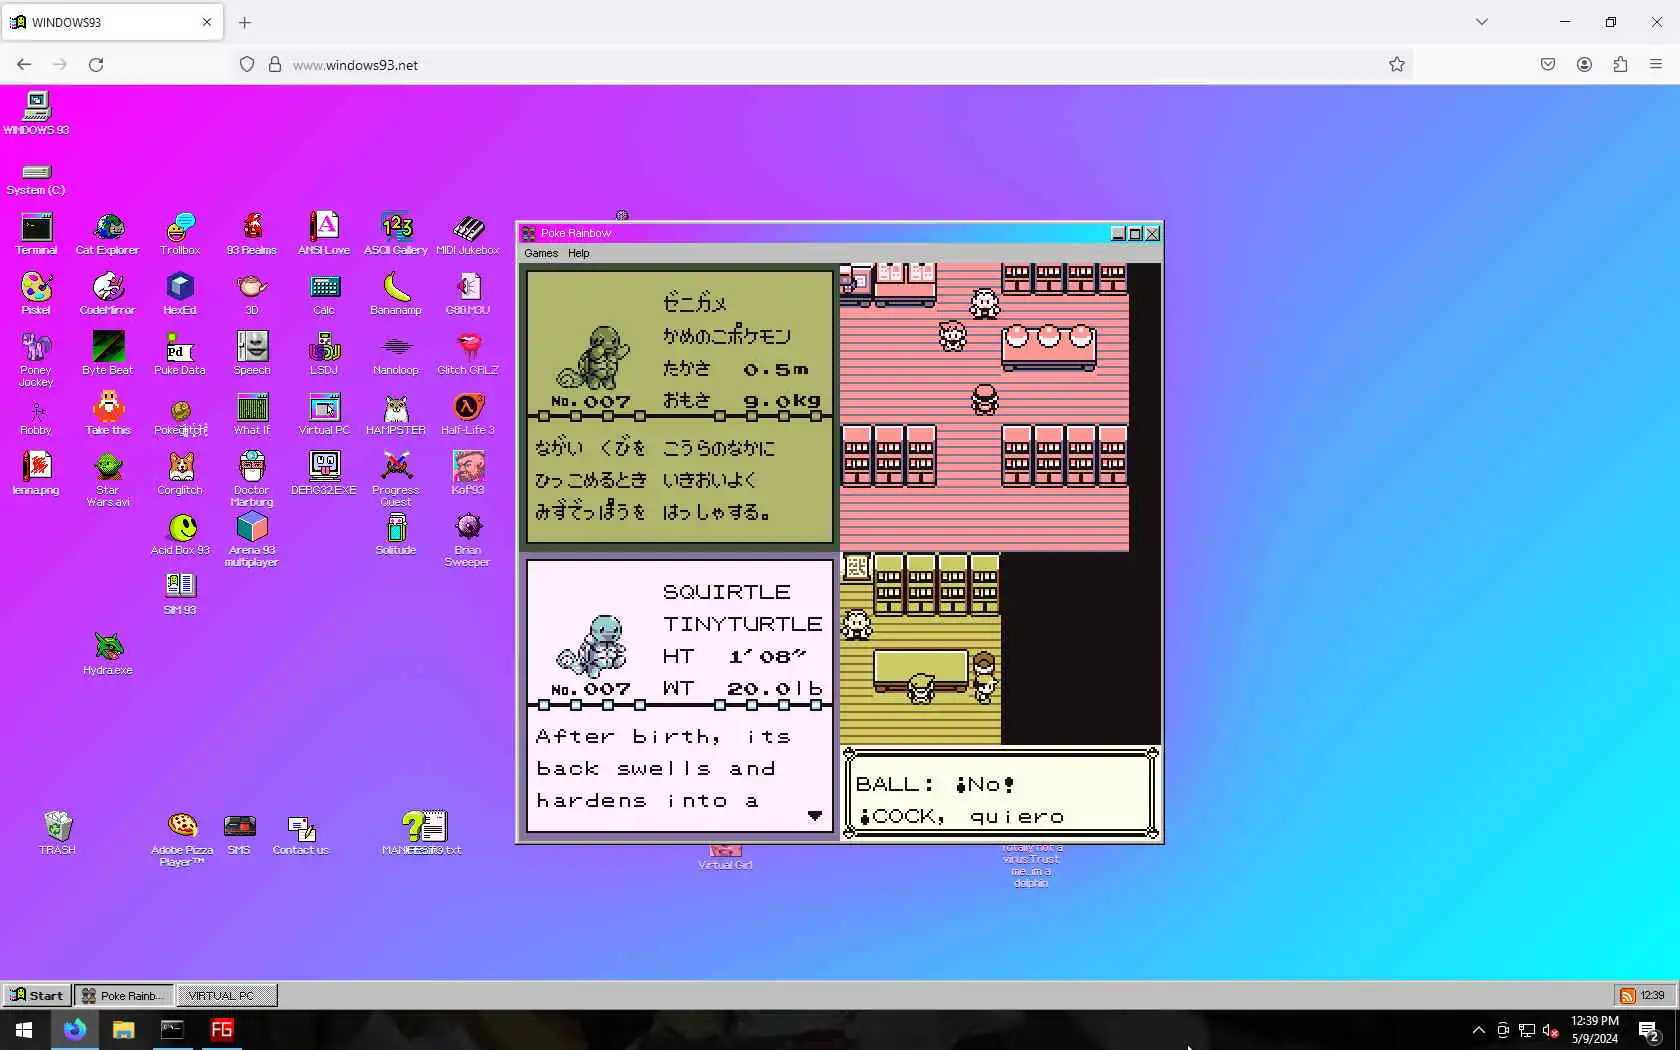Launch the Piskel paint palette icon

(x=36, y=294)
